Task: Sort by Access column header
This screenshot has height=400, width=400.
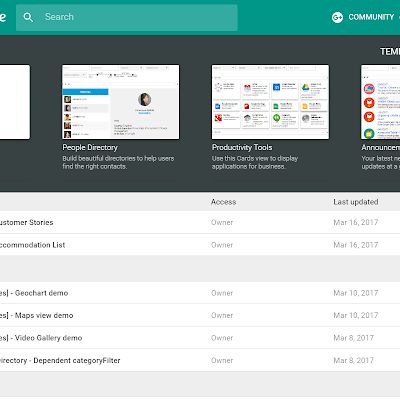Action: click(x=223, y=202)
